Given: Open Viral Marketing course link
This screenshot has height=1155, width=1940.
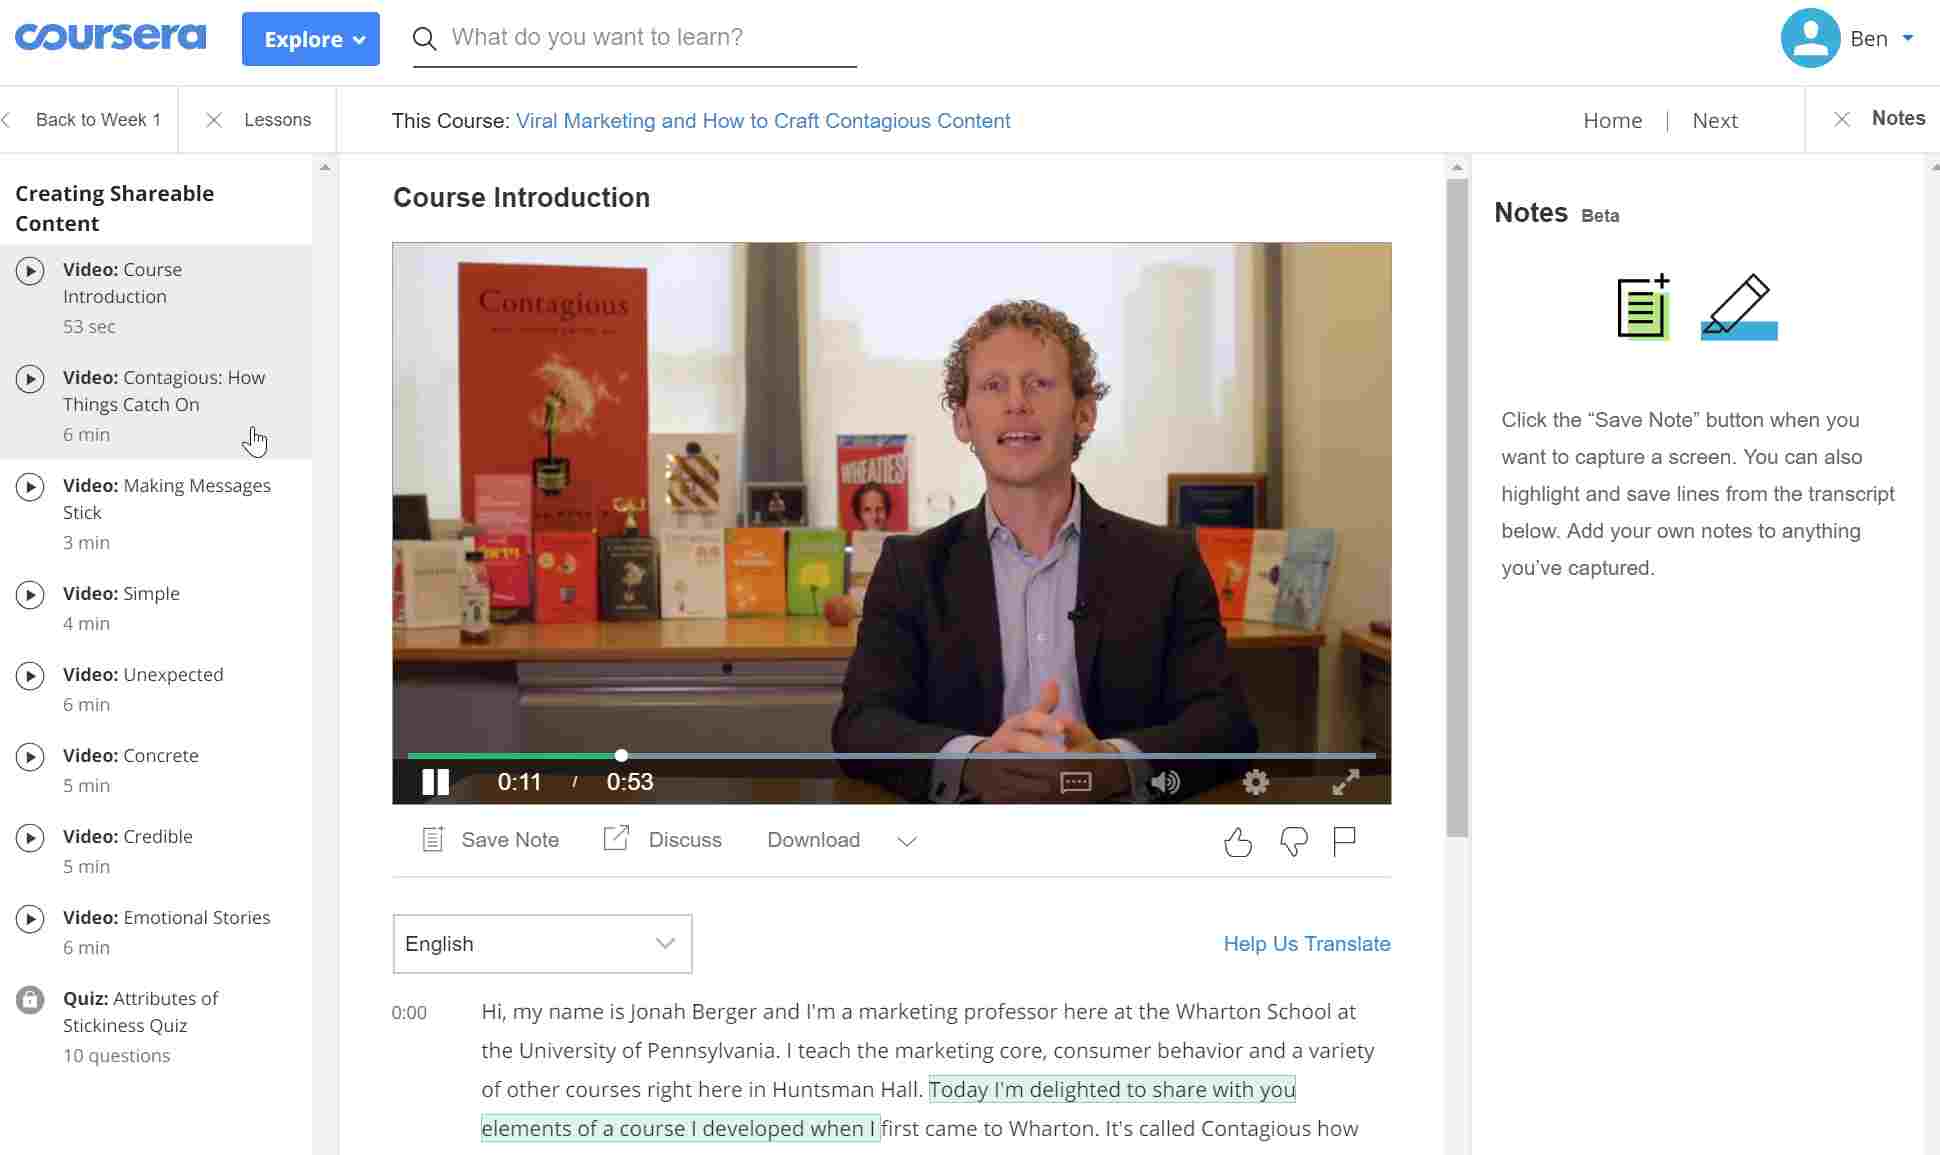Looking at the screenshot, I should click(x=763, y=121).
